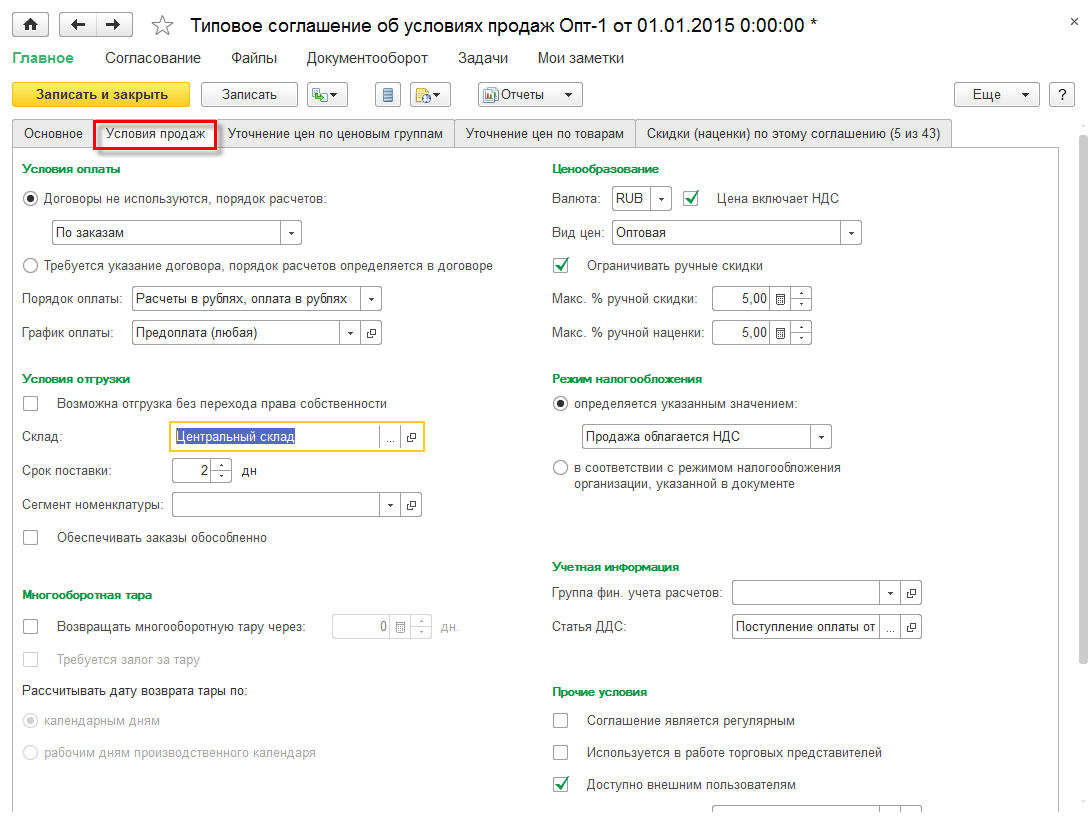The width and height of the screenshot is (1092, 819).
Task: Open the list icon button in toolbar
Action: pos(388,95)
